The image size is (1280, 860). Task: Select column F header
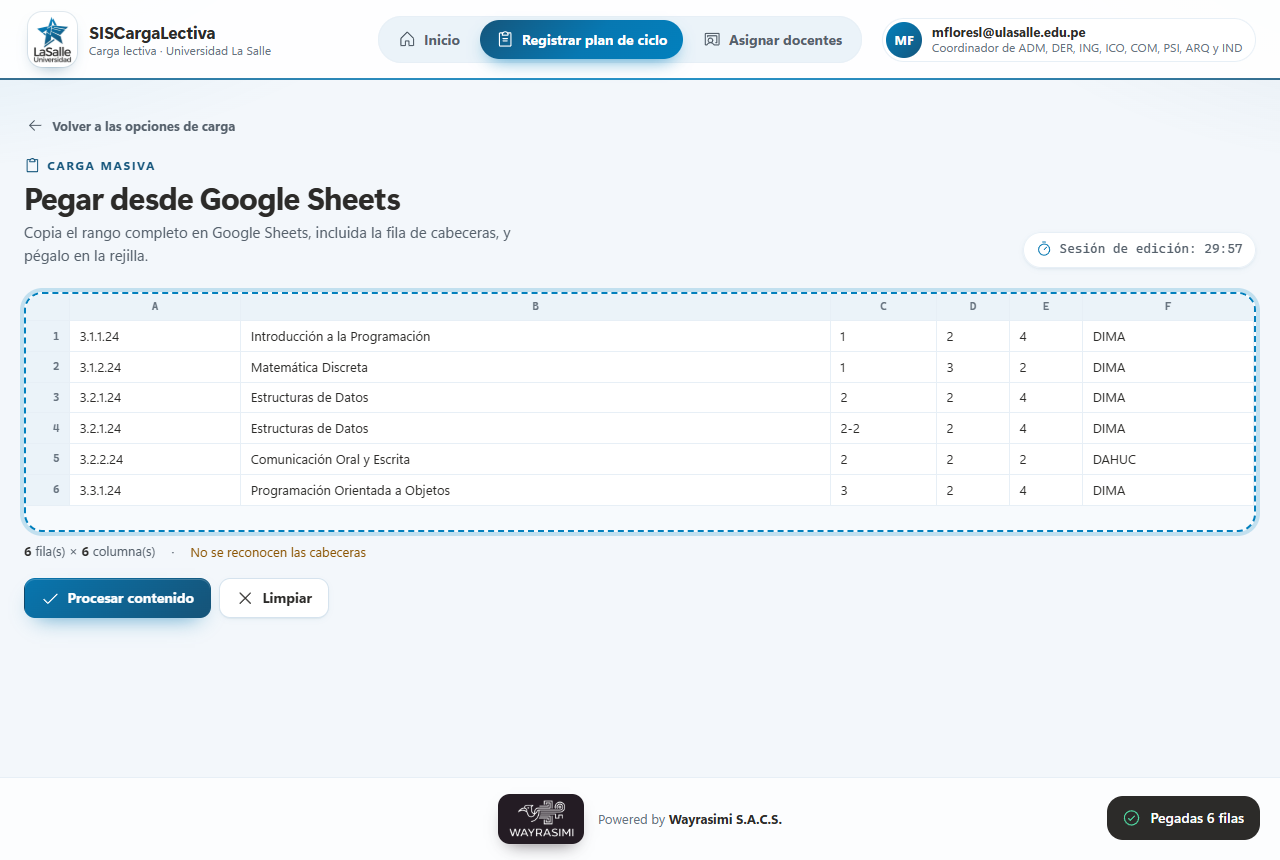pyautogui.click(x=1168, y=306)
